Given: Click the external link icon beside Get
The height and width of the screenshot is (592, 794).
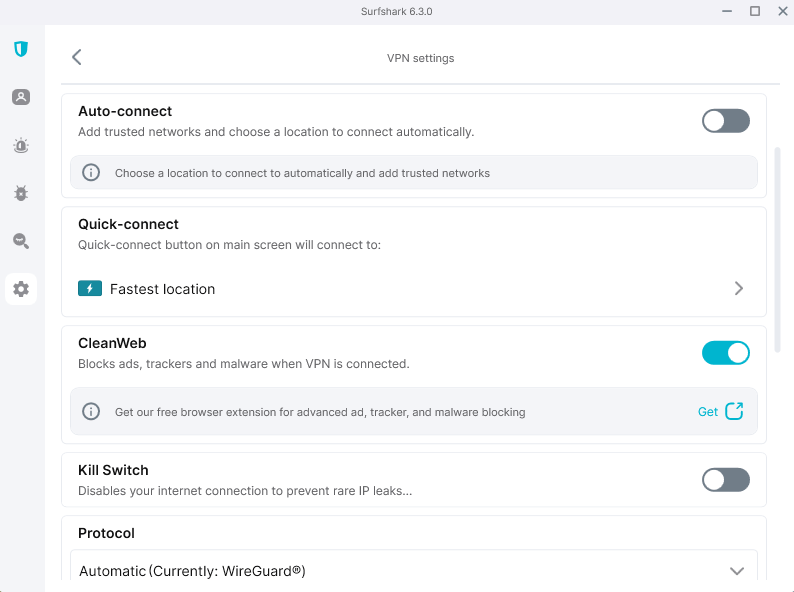Looking at the screenshot, I should point(734,411).
